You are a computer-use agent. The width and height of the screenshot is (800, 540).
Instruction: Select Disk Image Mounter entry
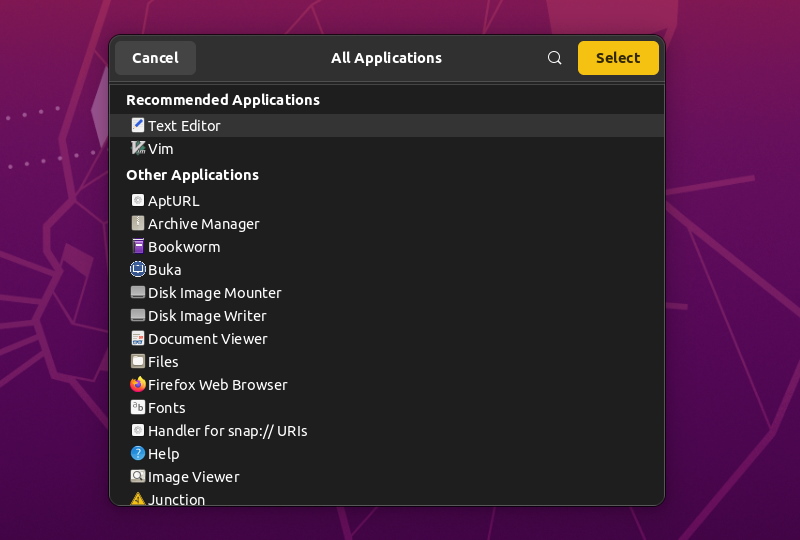point(214,293)
